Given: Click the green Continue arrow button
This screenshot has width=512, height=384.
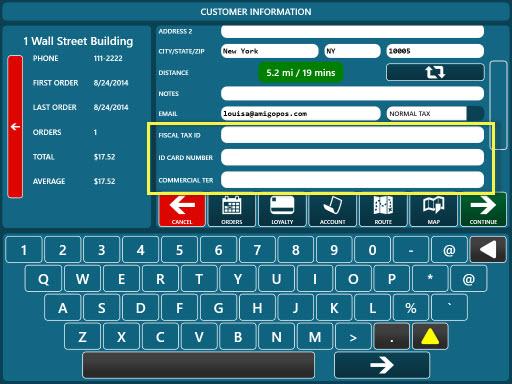Looking at the screenshot, I should click(483, 210).
